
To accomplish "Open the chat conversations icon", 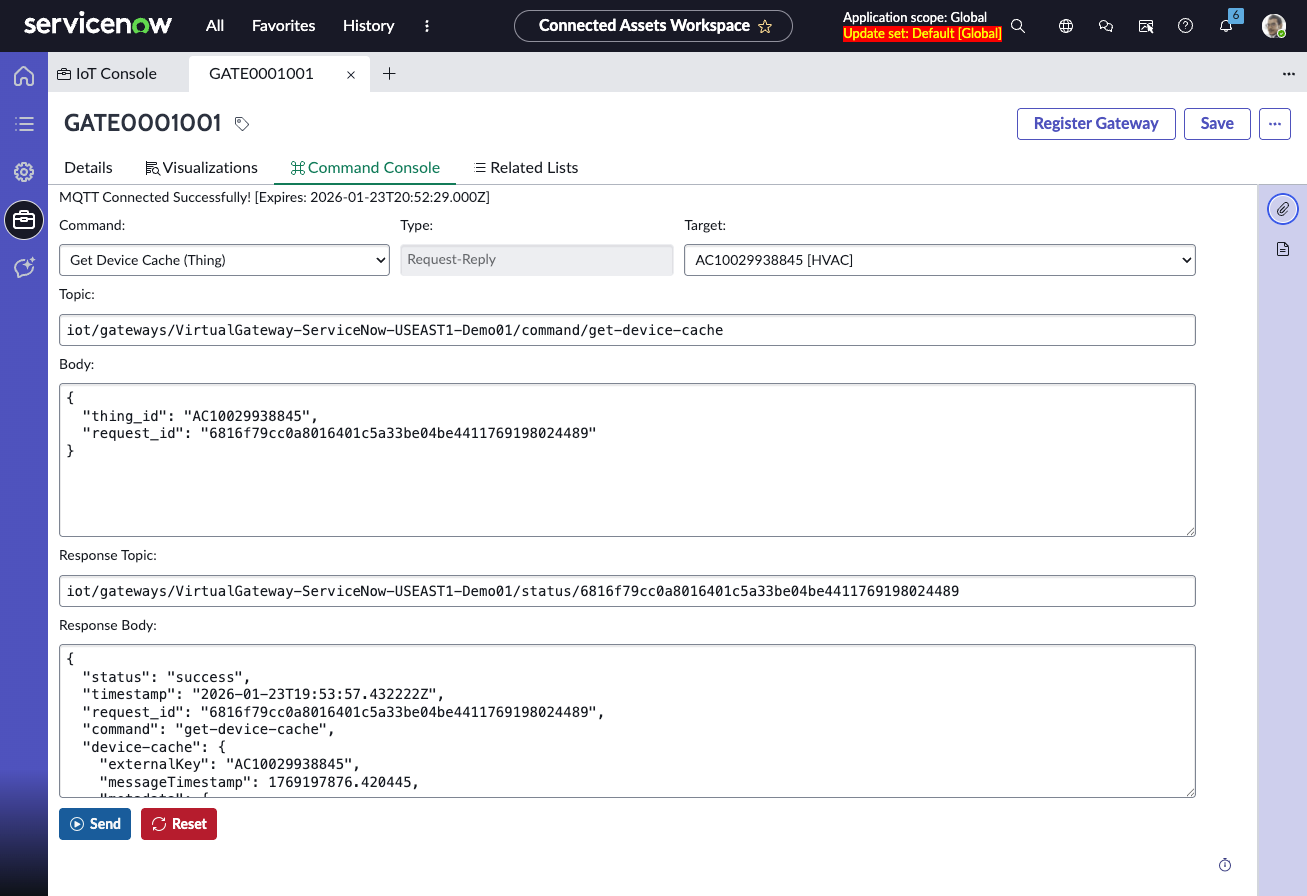I will click(x=1106, y=26).
